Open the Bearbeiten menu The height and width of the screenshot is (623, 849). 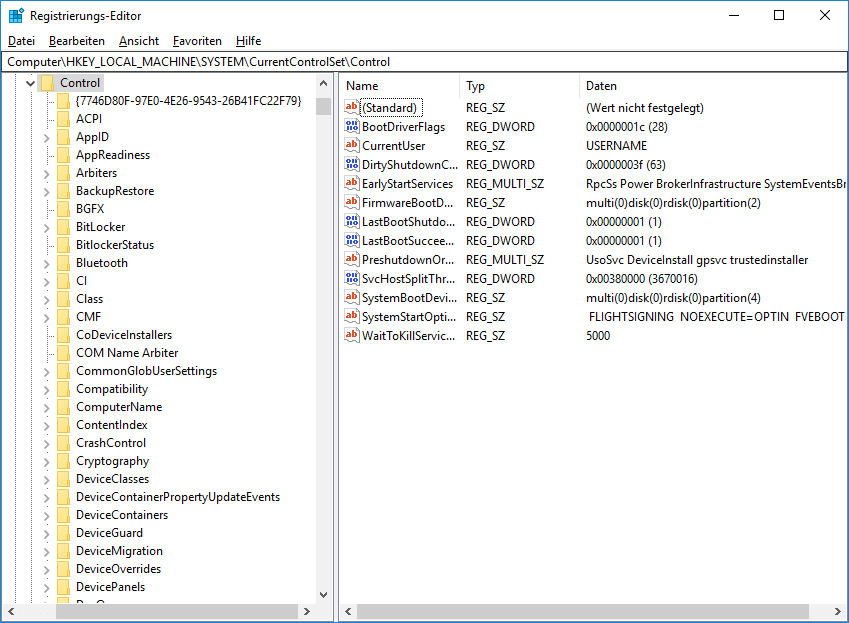77,41
